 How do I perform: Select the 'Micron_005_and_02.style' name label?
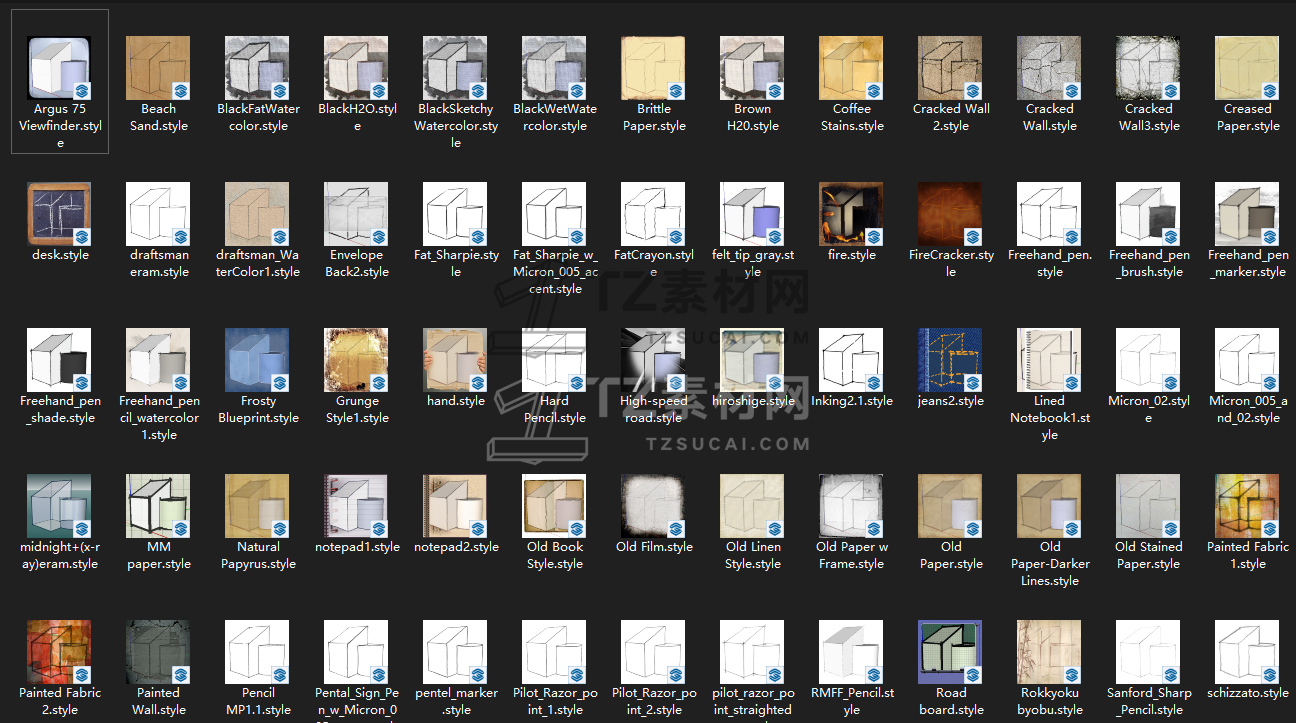pyautogui.click(x=1248, y=409)
